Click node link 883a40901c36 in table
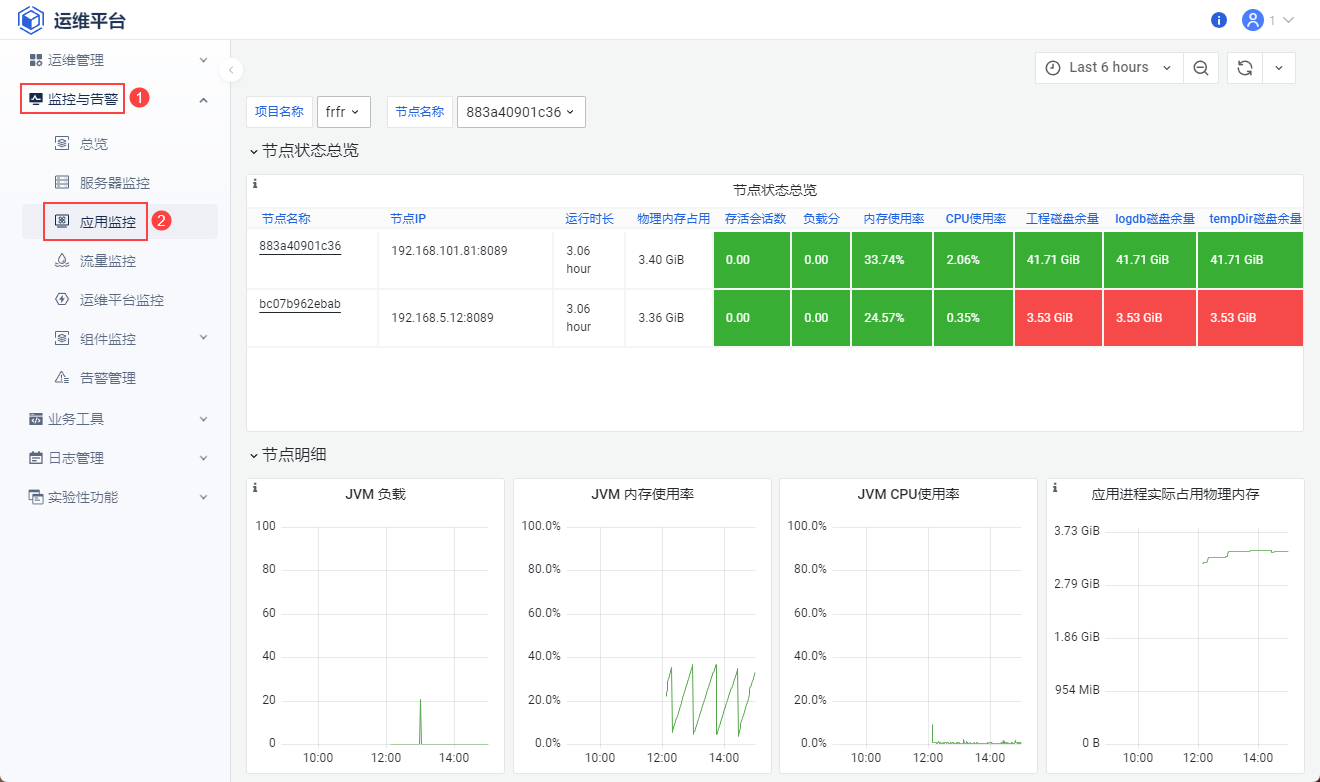 click(300, 246)
